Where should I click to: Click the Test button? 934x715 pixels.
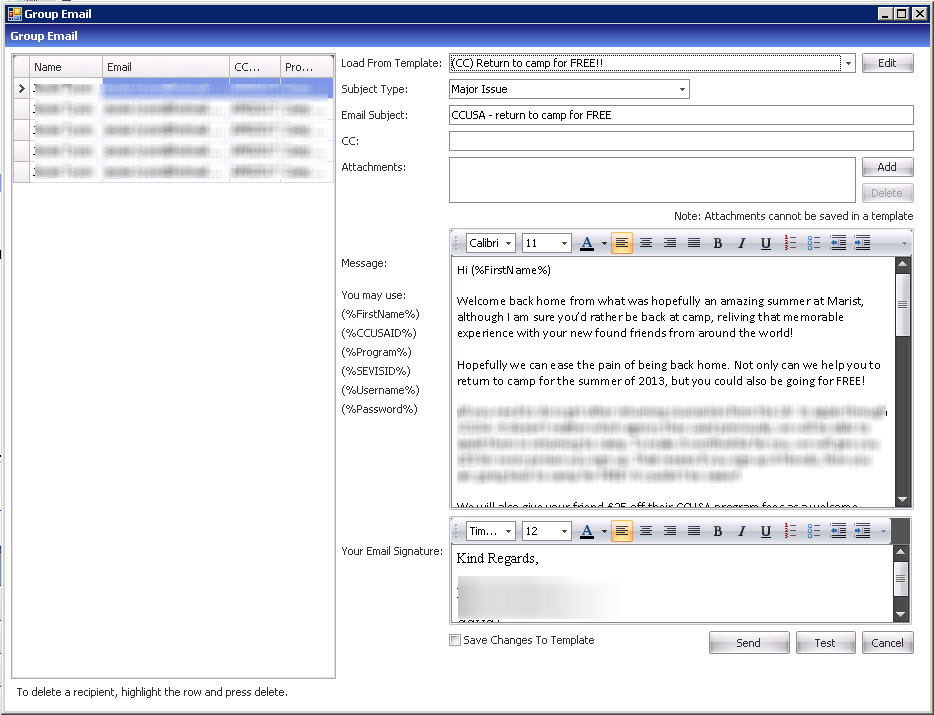click(824, 643)
